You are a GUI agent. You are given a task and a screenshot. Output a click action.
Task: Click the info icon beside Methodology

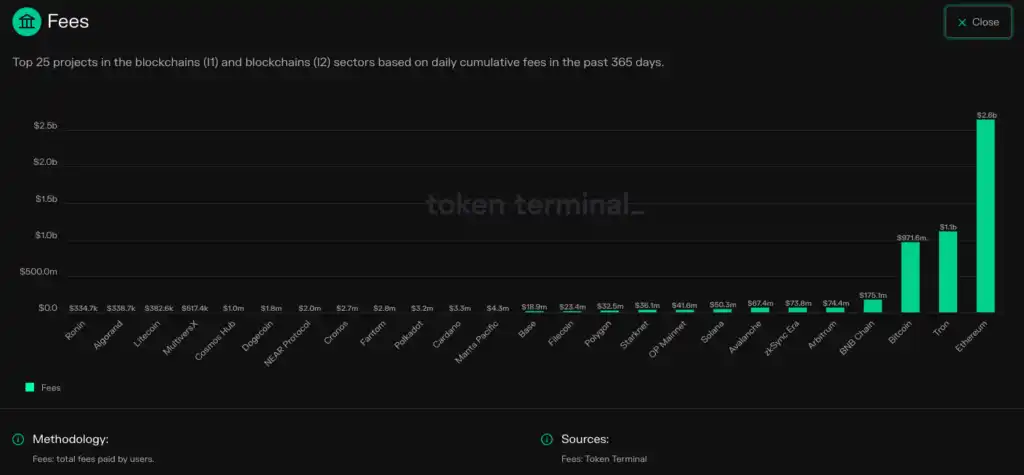(17, 439)
